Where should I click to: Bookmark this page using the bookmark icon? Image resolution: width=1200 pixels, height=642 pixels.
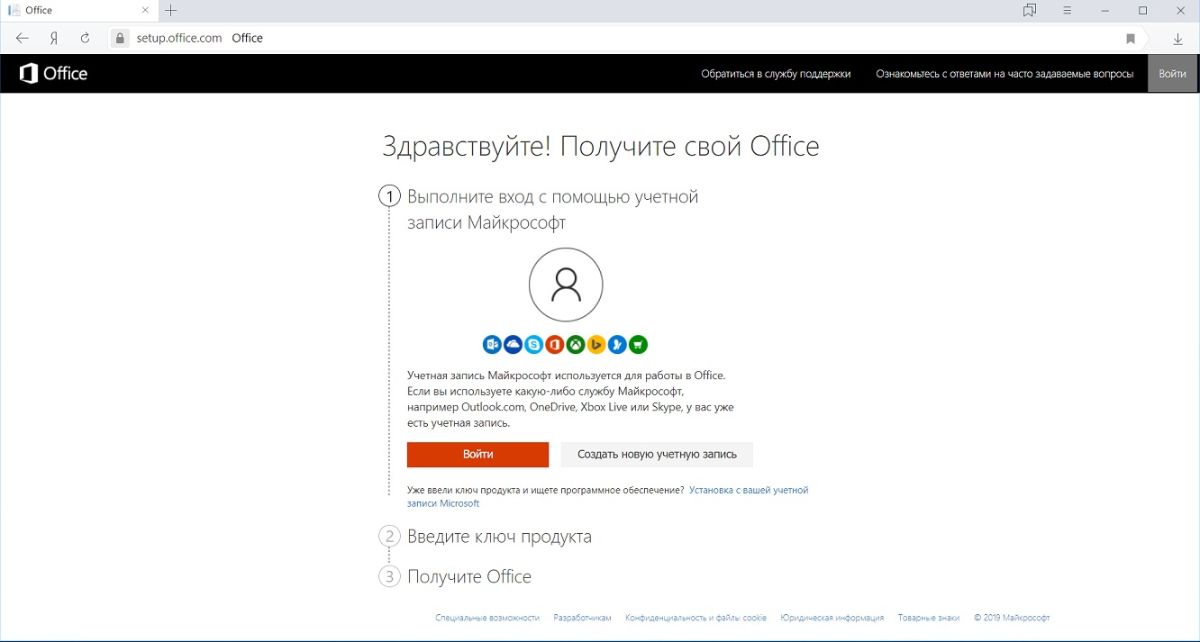point(1131,38)
